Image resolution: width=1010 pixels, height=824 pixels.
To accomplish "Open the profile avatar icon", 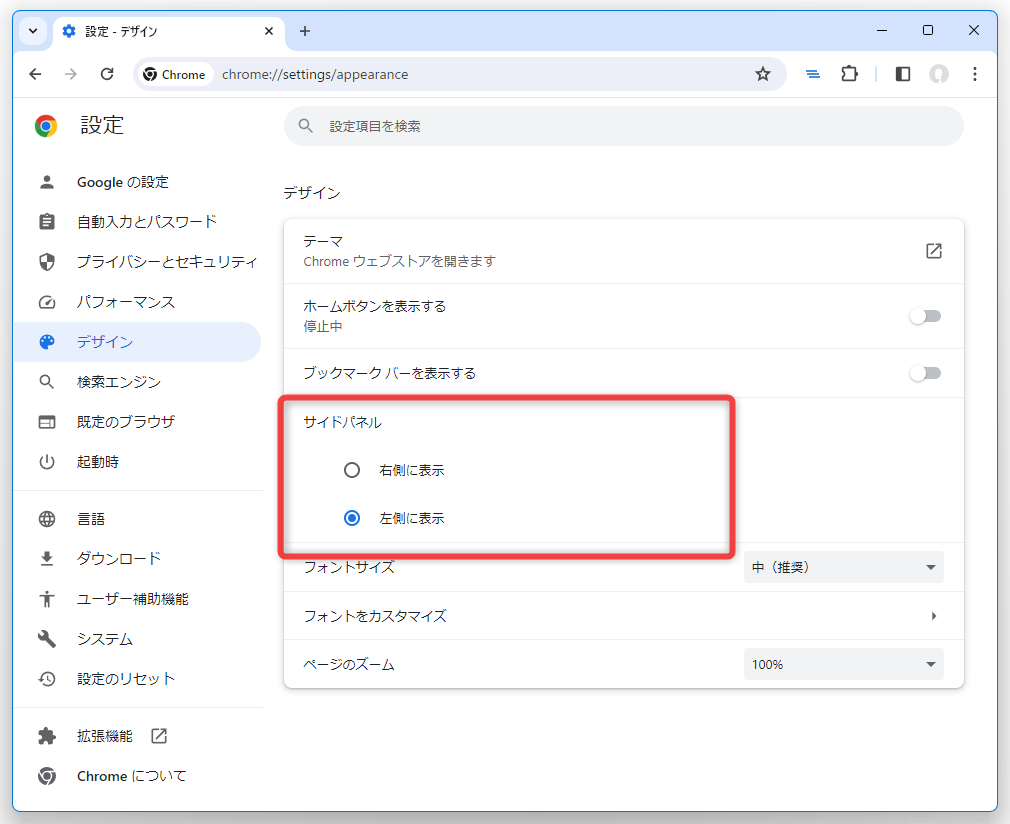I will click(939, 74).
